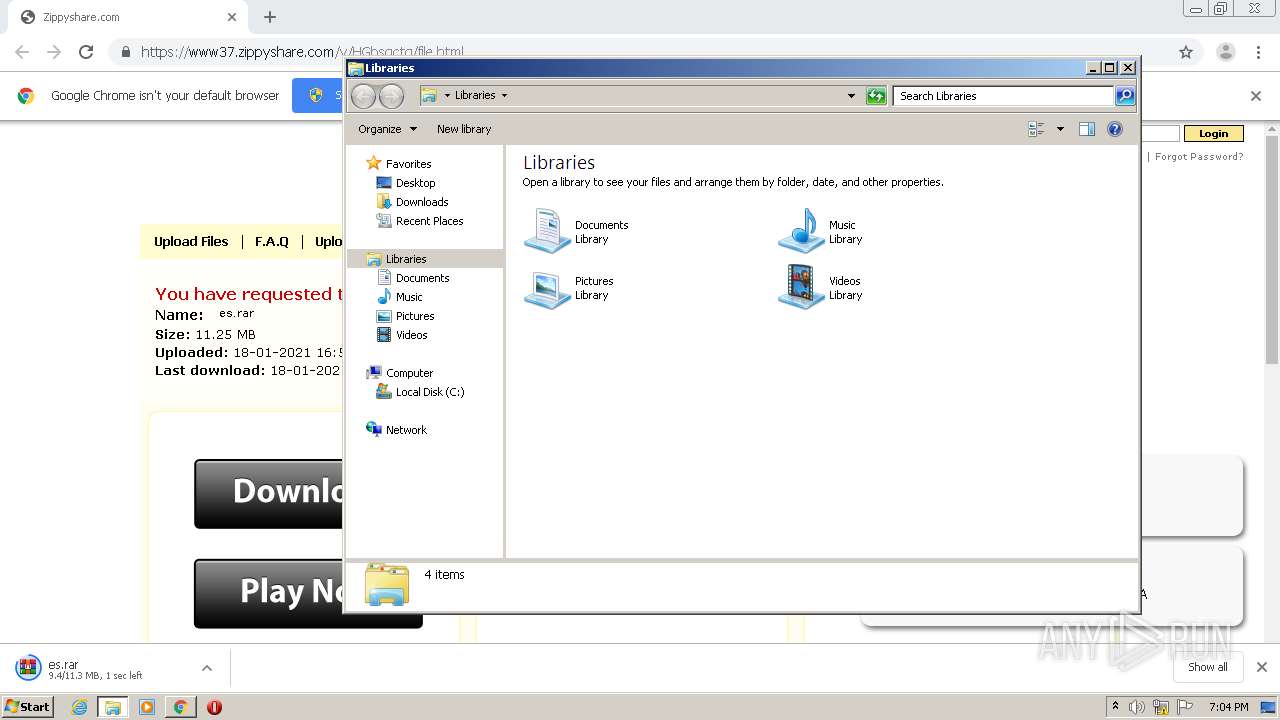
Task: Click the search magnifier icon in Libraries
Action: tap(1125, 96)
